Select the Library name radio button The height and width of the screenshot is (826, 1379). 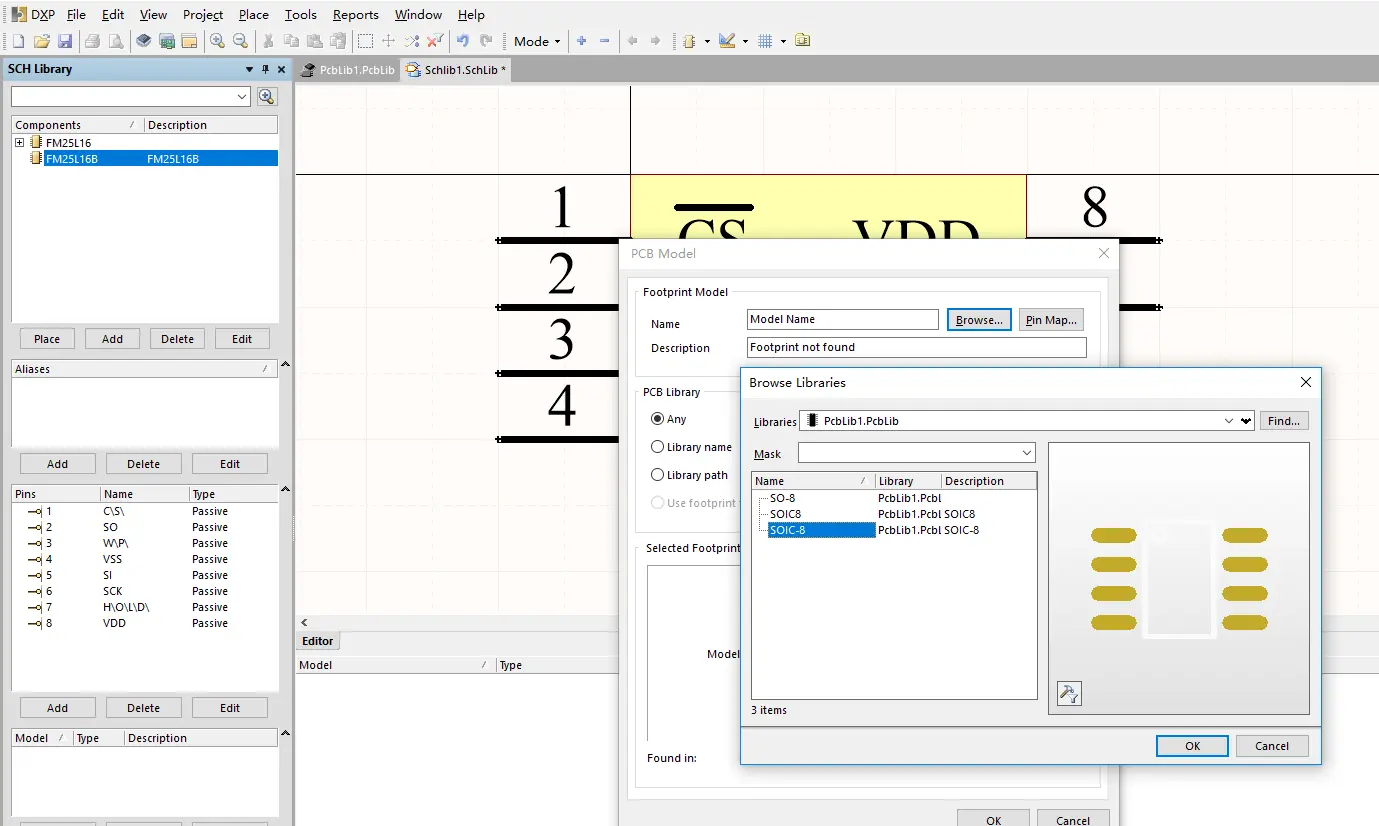(657, 447)
